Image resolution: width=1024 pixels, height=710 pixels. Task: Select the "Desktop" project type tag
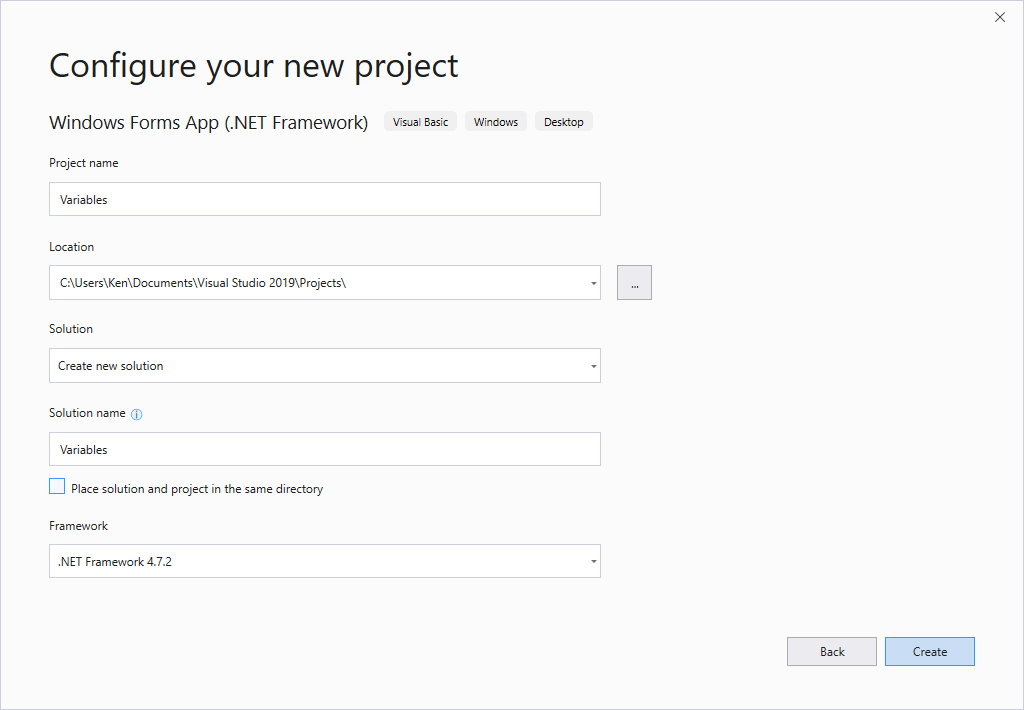563,121
